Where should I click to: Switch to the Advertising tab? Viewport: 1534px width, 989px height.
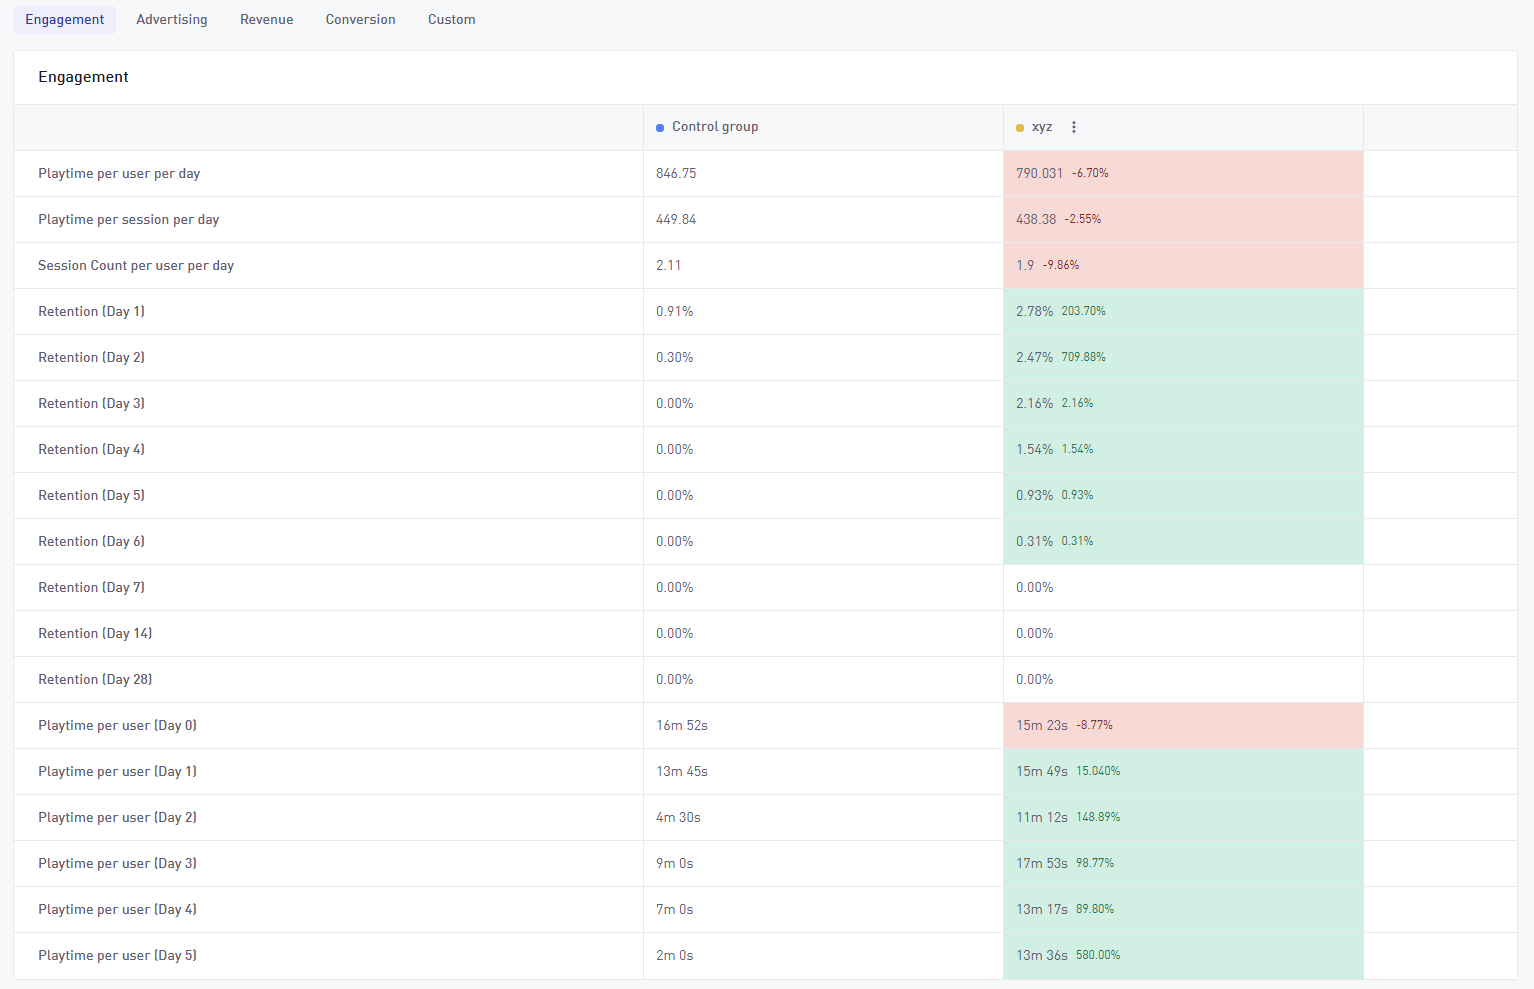(172, 20)
